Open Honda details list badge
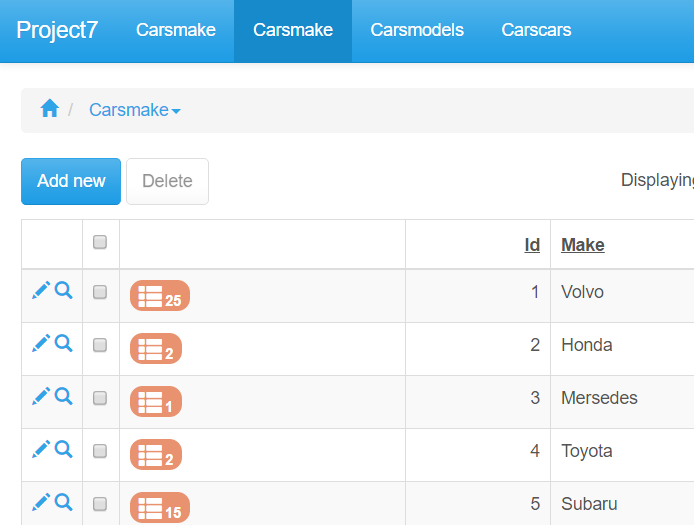The image size is (694, 525). [x=156, y=348]
